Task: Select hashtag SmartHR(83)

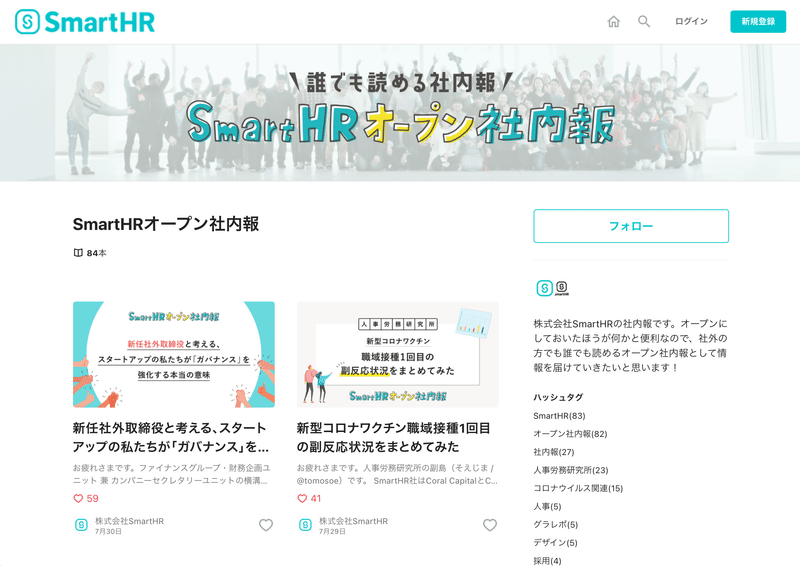Action: (559, 416)
